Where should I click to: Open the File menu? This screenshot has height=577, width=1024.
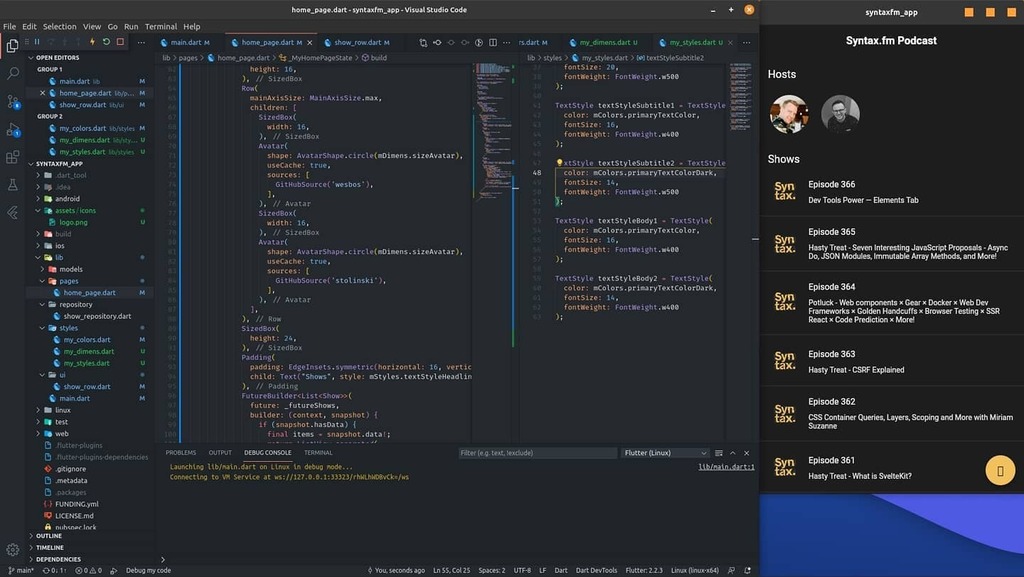[9, 27]
